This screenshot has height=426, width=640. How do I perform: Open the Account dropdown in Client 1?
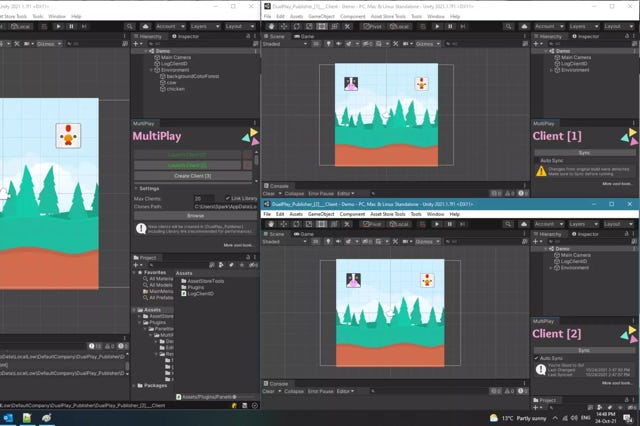click(549, 27)
